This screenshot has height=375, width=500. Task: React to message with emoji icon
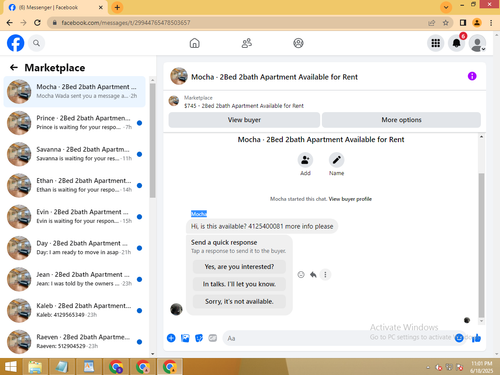coord(301,274)
